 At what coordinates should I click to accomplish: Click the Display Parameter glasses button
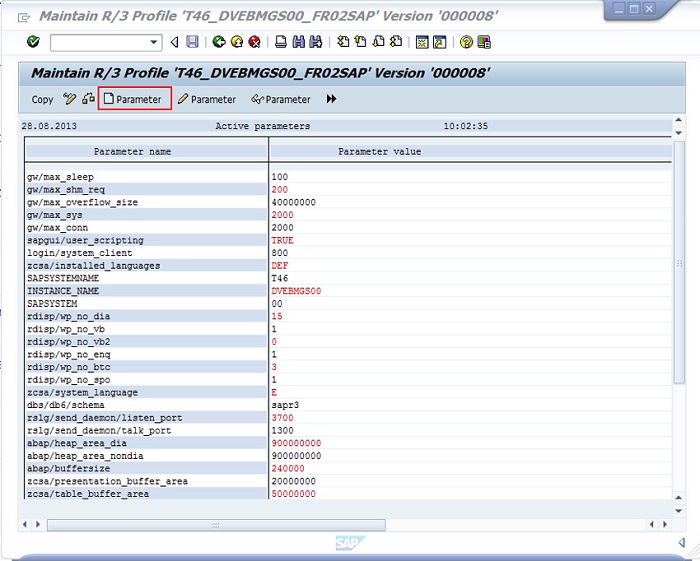[x=281, y=99]
